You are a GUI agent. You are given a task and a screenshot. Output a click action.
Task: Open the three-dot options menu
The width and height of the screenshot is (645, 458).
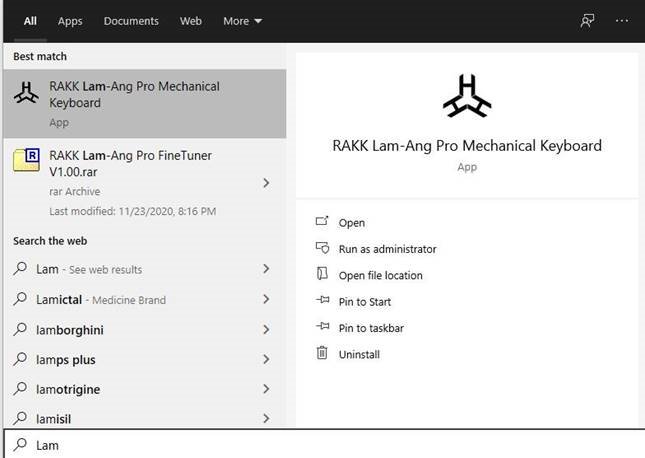click(623, 20)
